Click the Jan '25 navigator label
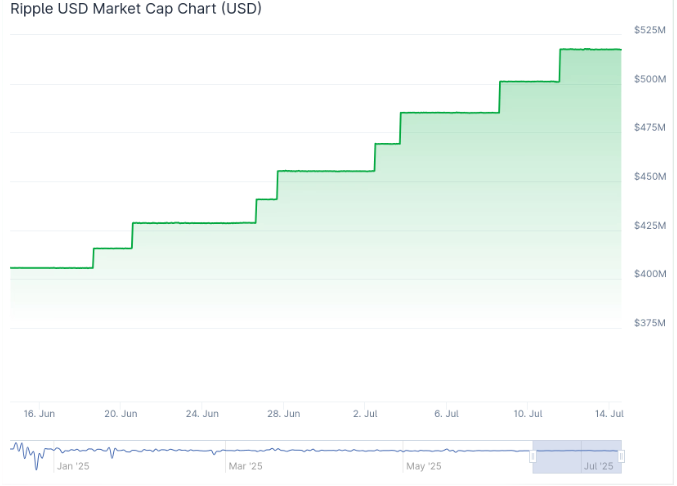Screen dimensions: 677x486 (x=73, y=466)
